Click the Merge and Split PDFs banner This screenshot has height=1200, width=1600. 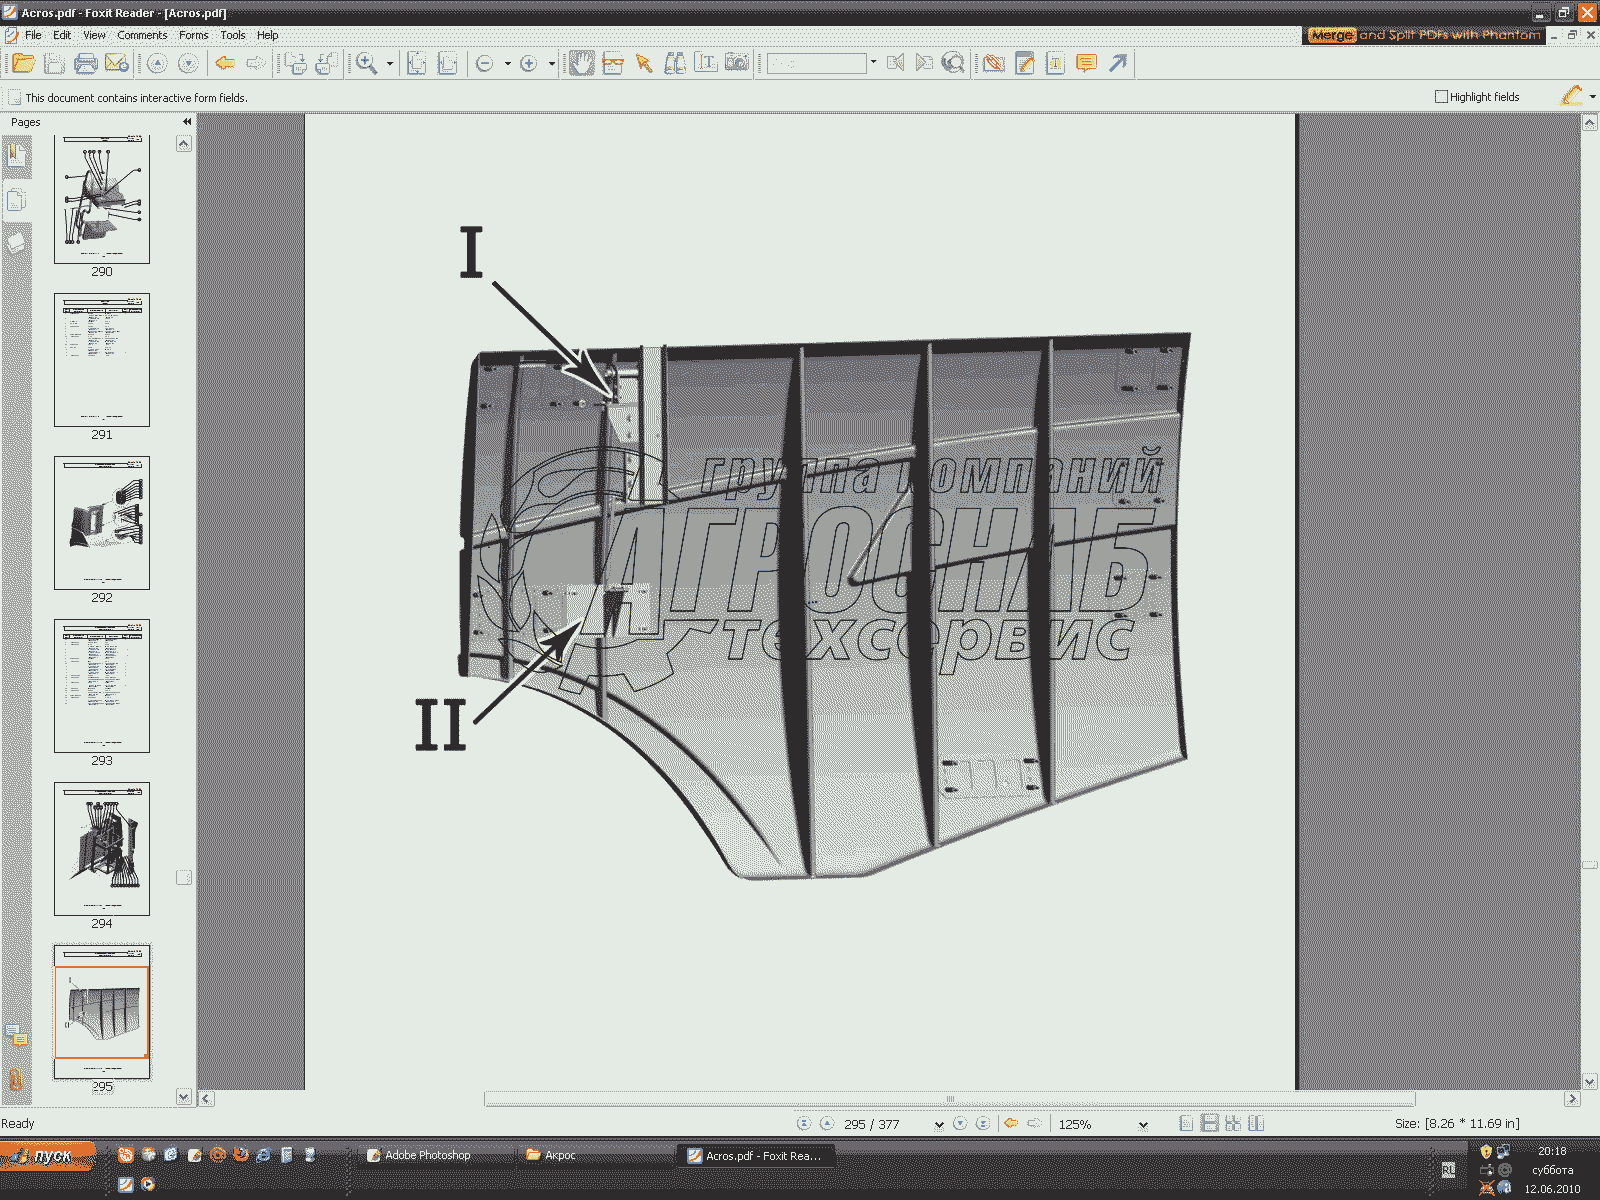coord(1424,35)
